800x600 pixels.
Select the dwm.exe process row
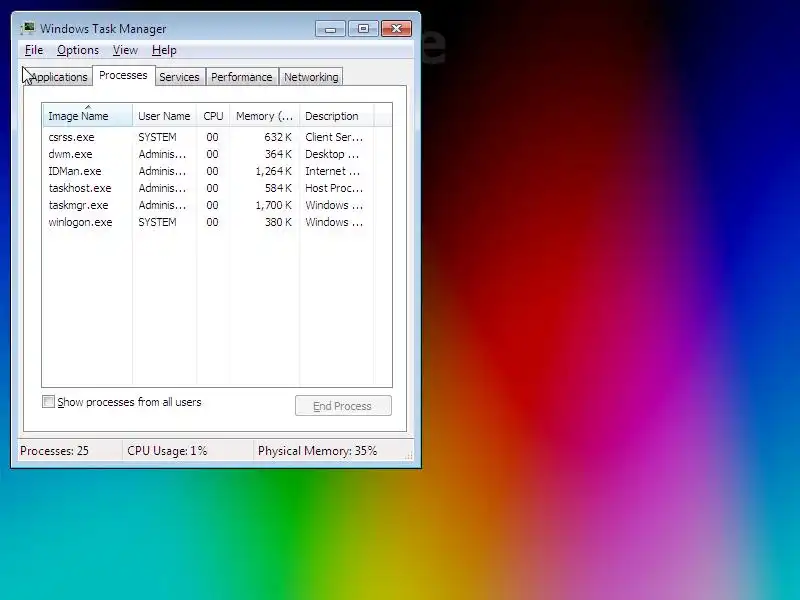coord(209,154)
